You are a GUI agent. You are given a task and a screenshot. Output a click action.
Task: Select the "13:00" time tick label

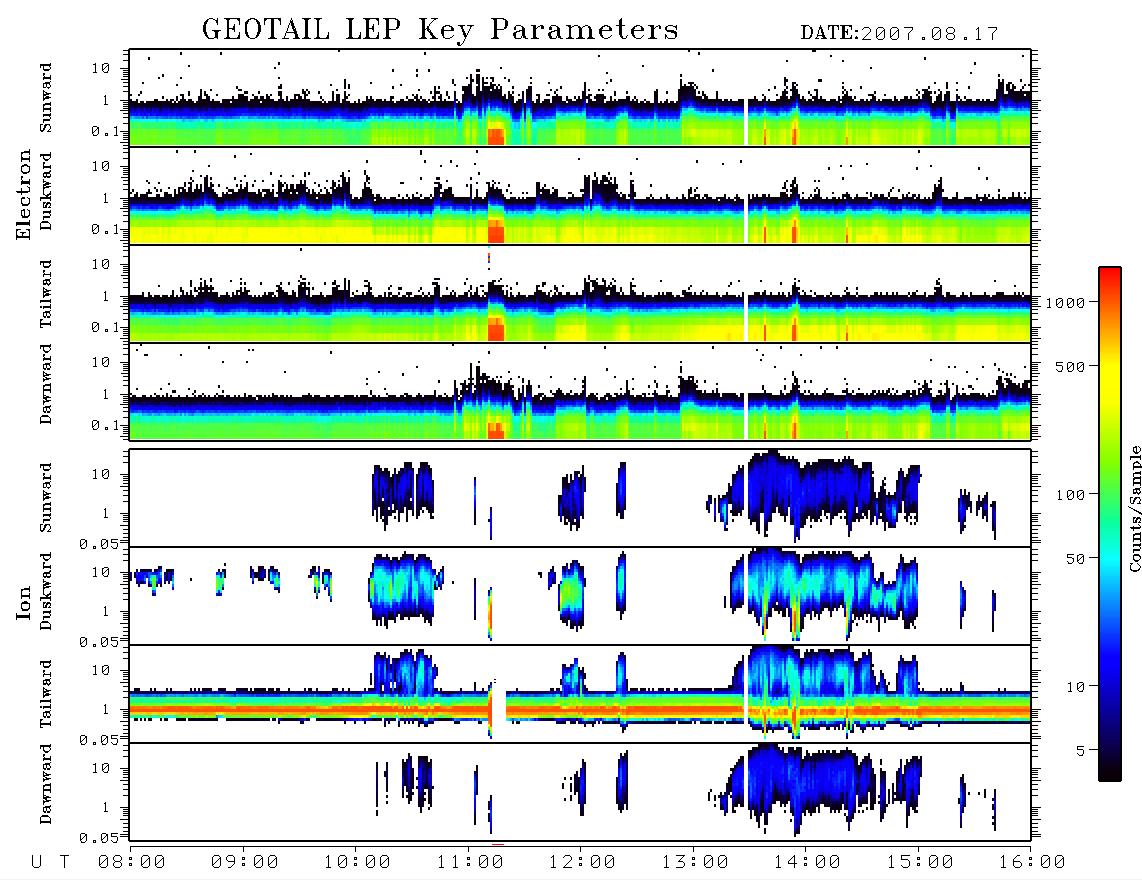695,862
